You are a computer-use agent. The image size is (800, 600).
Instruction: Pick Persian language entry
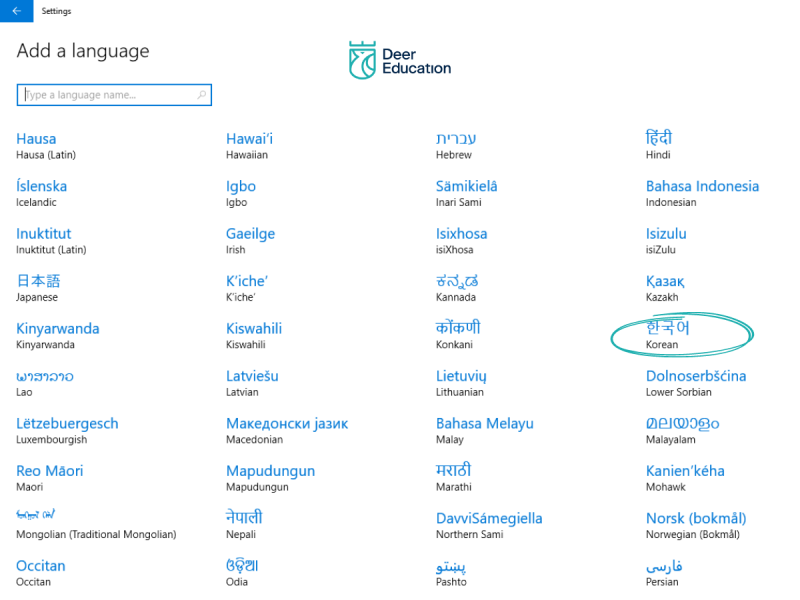point(663,572)
